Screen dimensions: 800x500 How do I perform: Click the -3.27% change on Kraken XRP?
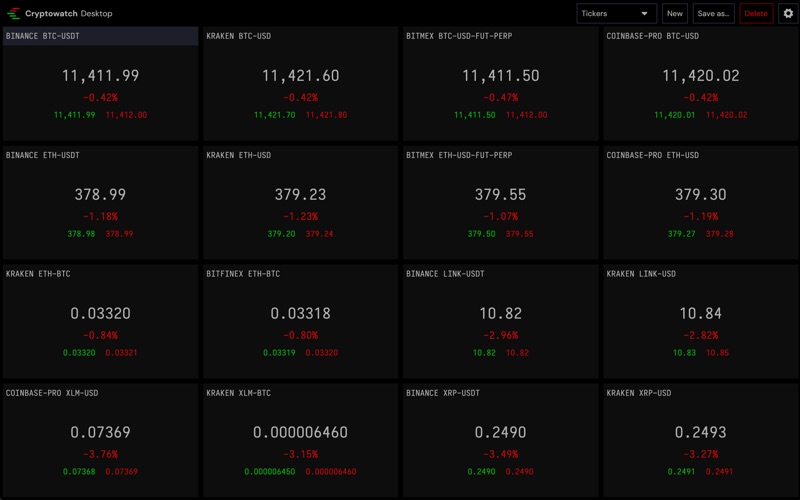click(701, 454)
